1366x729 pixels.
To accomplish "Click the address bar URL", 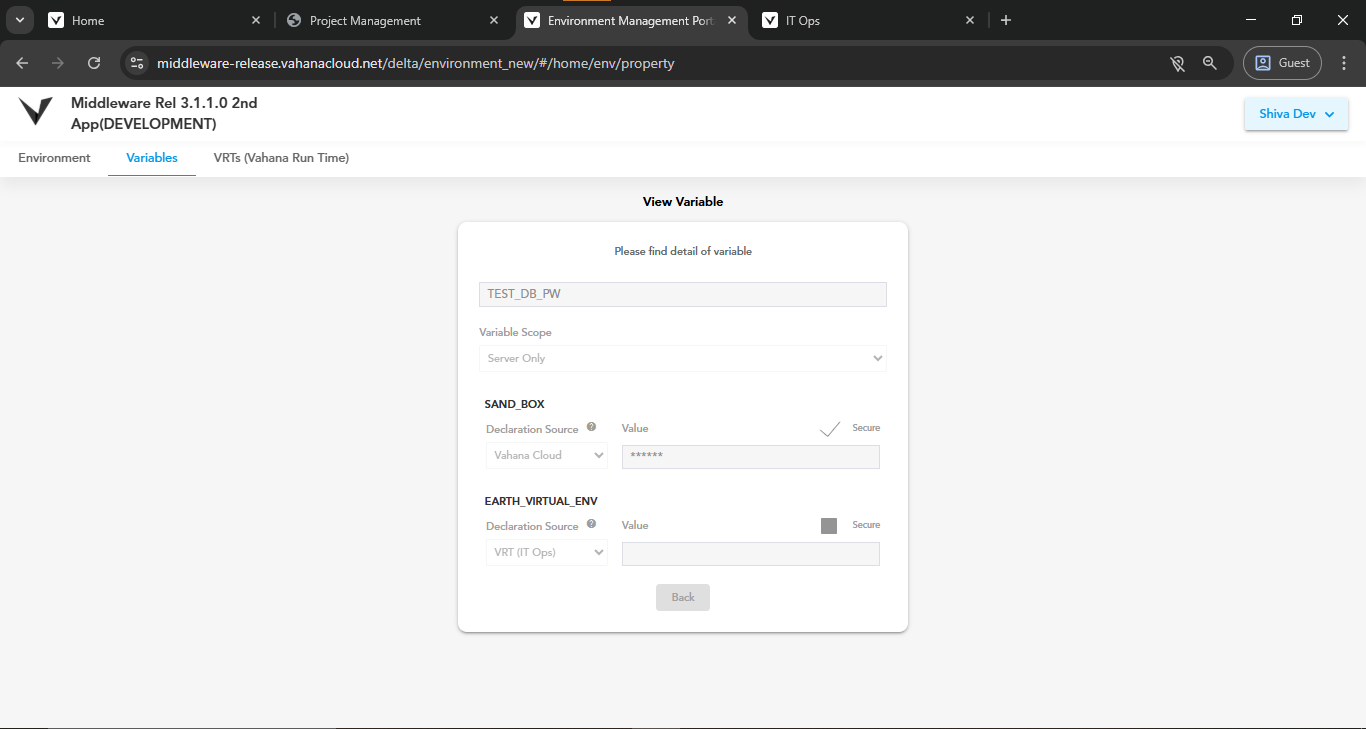I will point(416,63).
